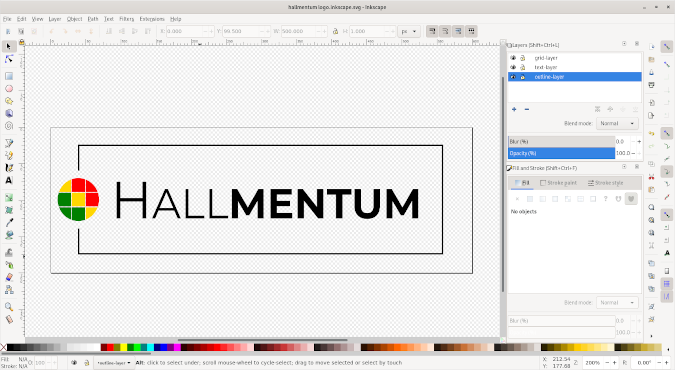The width and height of the screenshot is (675, 370).
Task: Open the File menu
Action: click(x=7, y=19)
